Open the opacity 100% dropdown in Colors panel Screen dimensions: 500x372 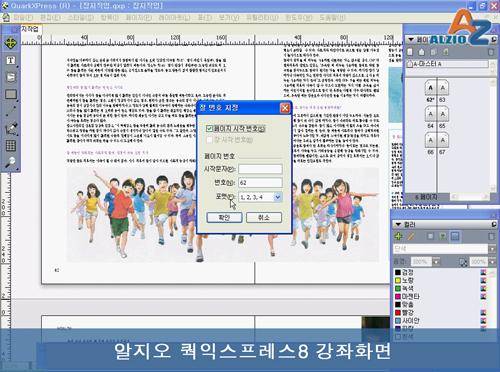(x=492, y=262)
